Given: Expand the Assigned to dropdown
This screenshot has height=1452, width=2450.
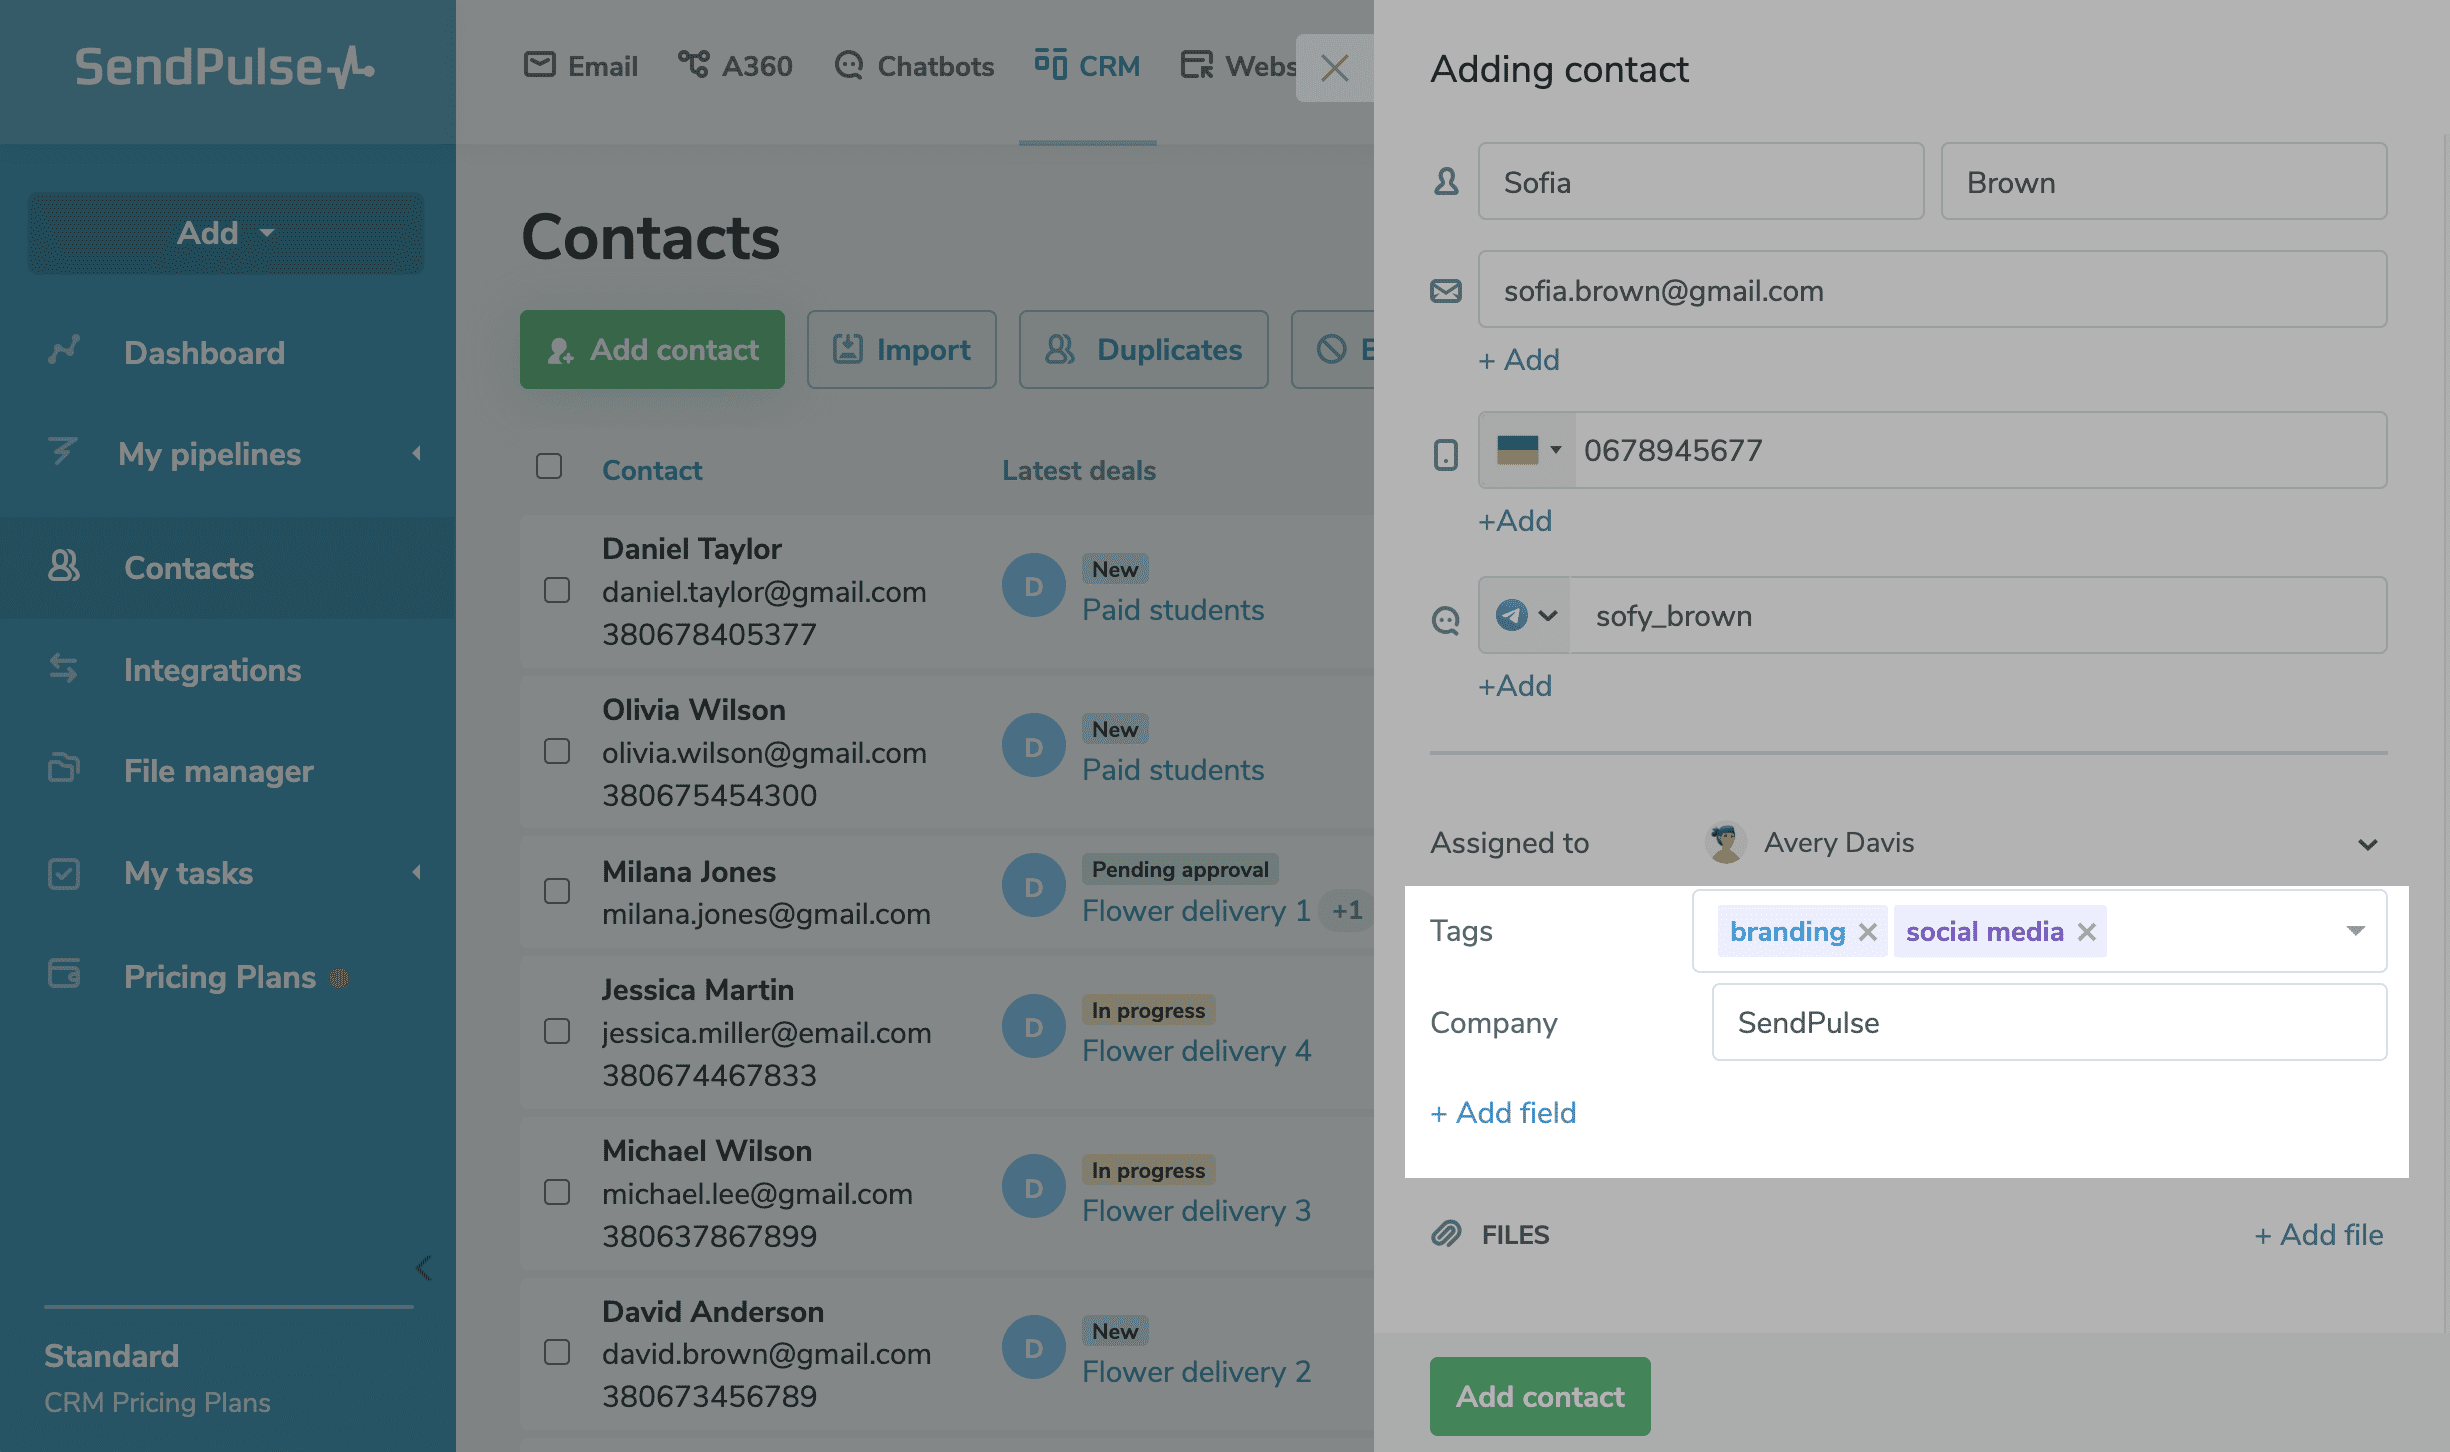Looking at the screenshot, I should 2367,844.
